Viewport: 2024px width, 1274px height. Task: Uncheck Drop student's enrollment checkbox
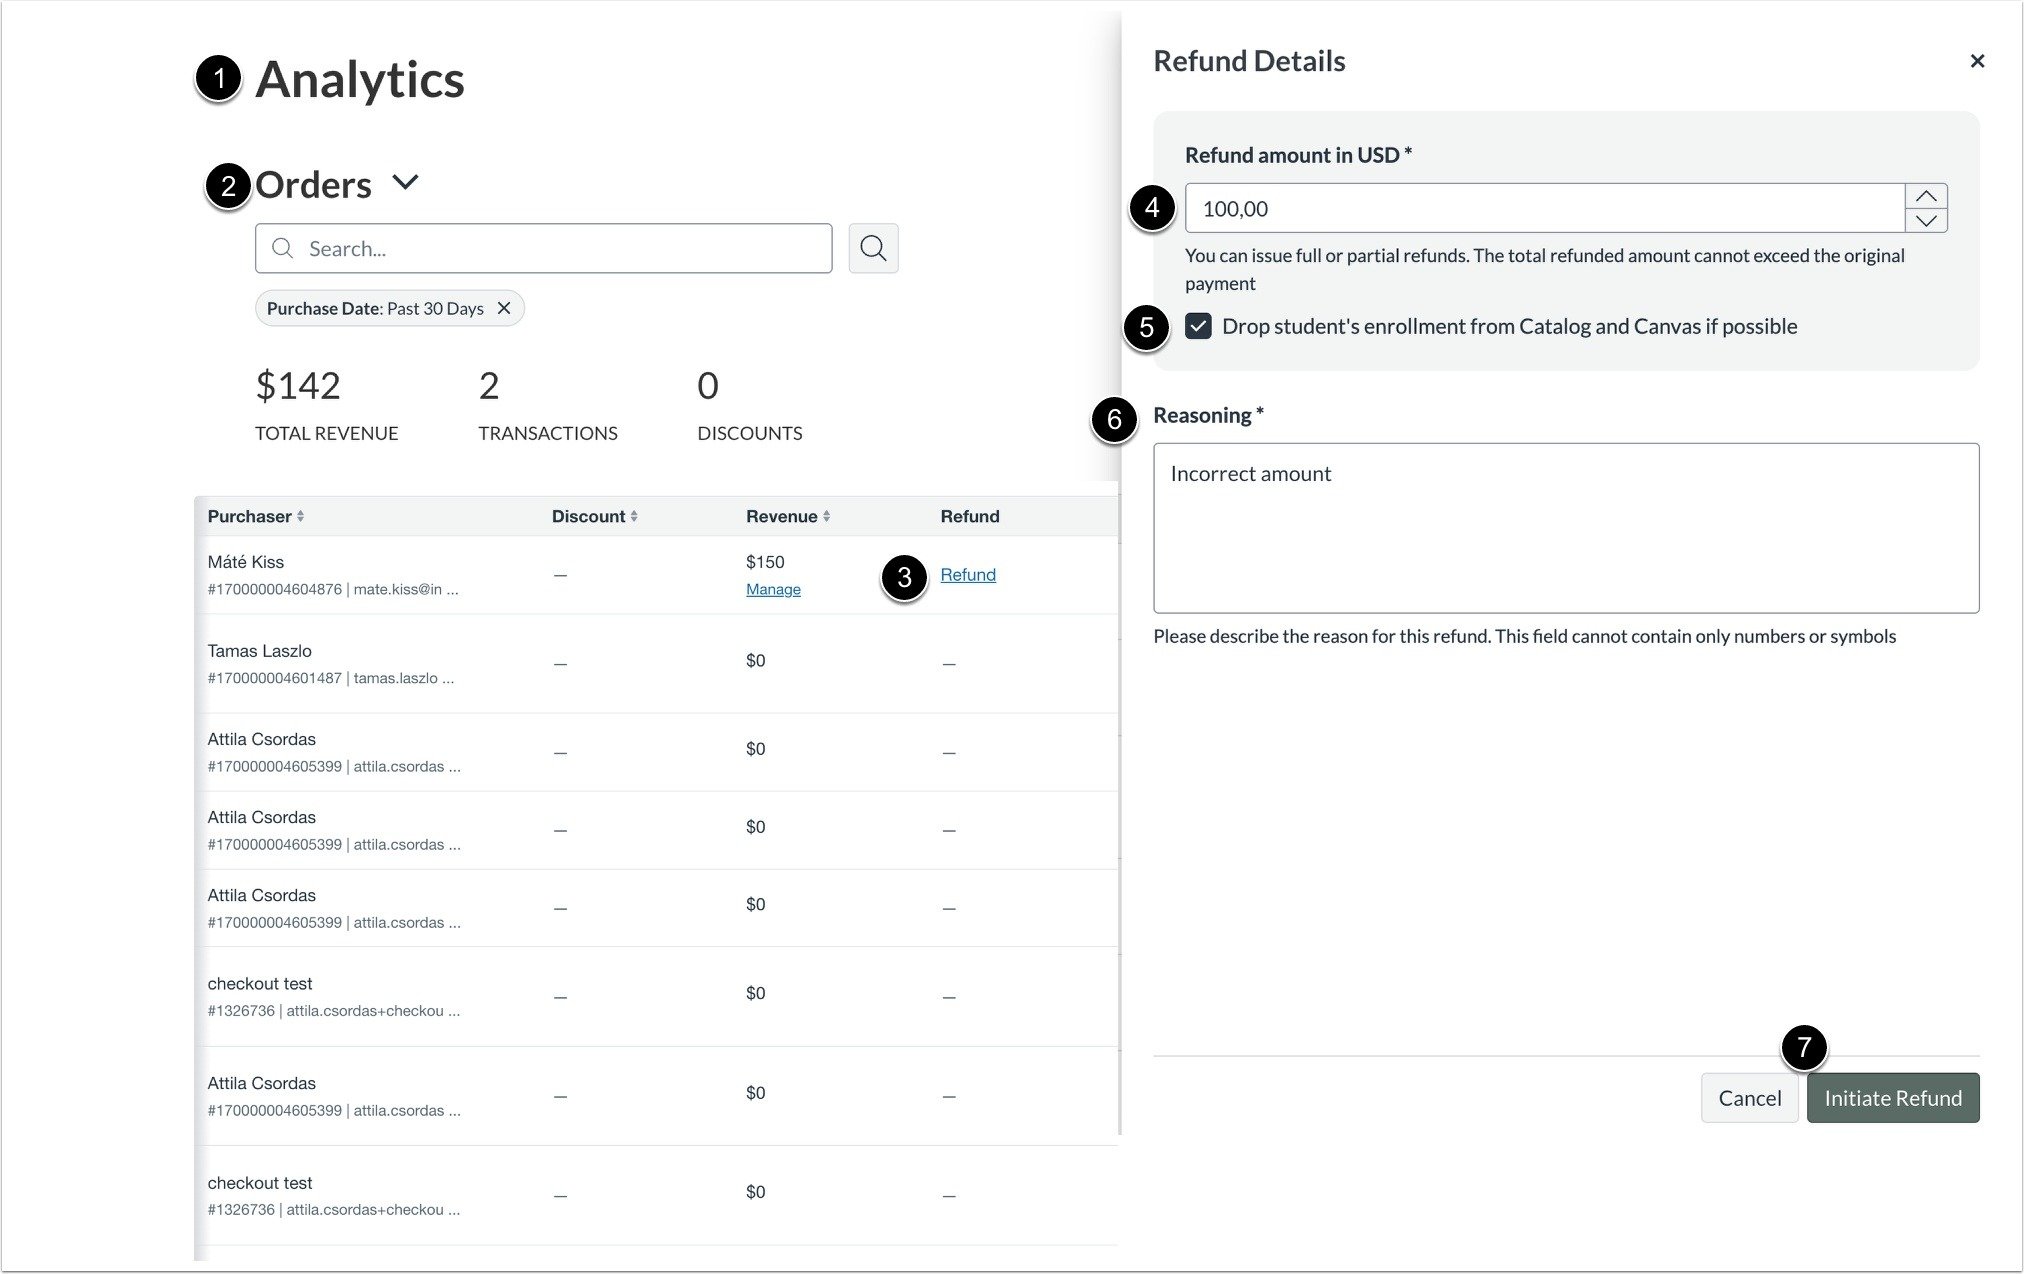(1198, 326)
